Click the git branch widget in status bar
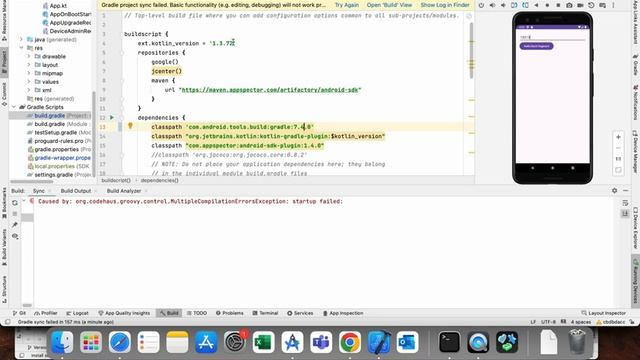 coord(611,322)
